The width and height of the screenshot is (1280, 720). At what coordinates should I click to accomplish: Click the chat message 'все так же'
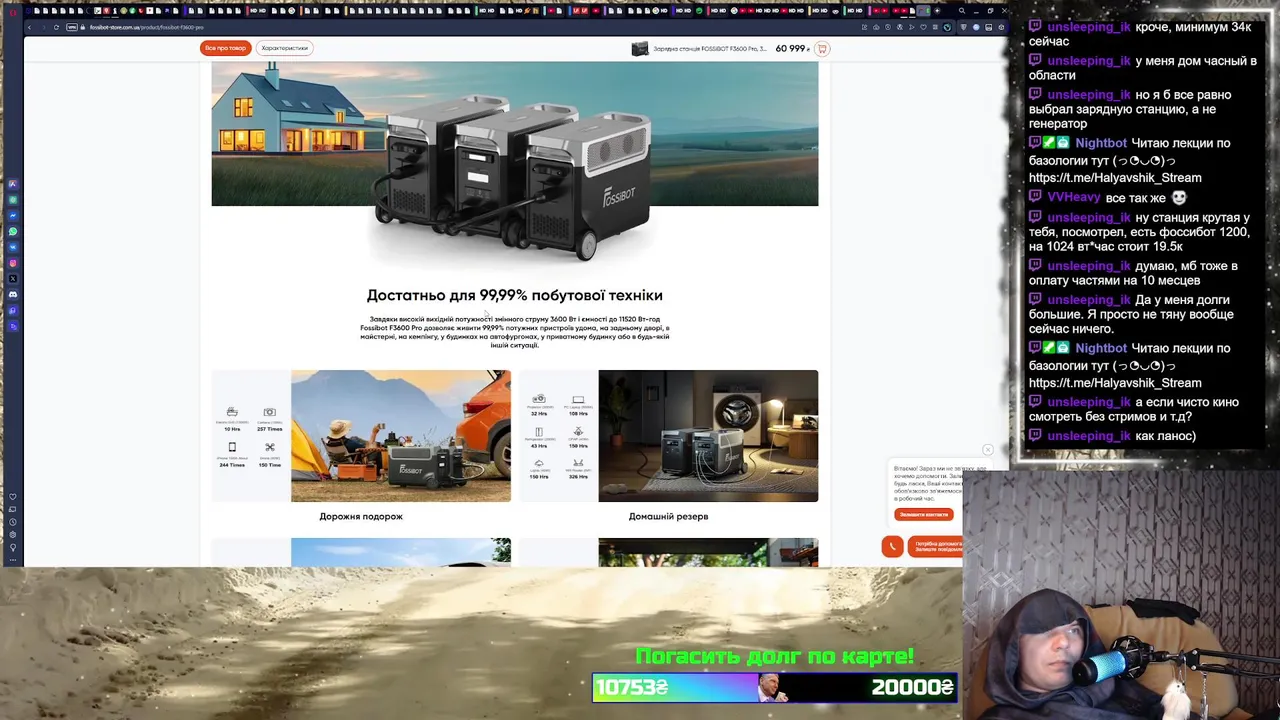pyautogui.click(x=1136, y=198)
